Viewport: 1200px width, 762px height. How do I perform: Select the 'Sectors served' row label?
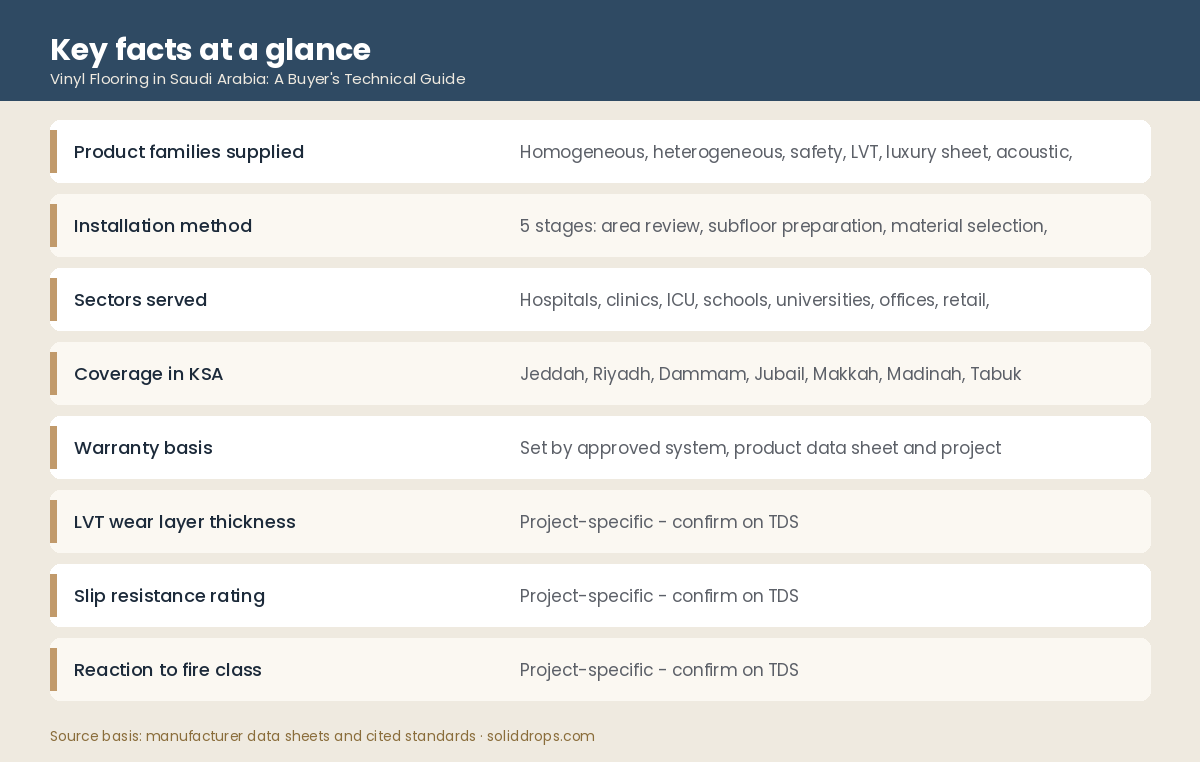[x=140, y=300]
